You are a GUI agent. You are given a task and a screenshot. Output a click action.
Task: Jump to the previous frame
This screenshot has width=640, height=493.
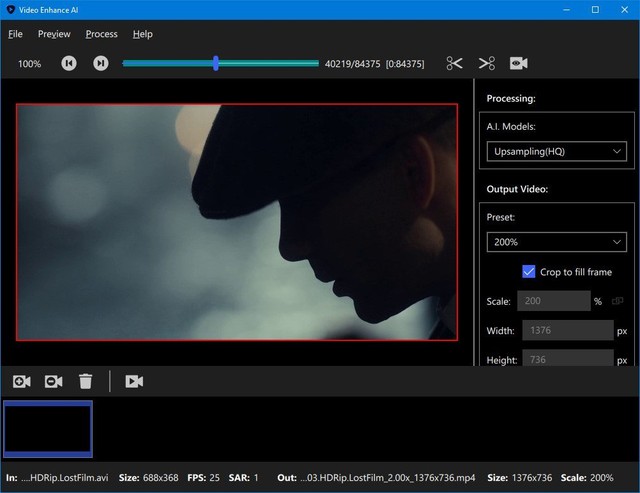69,63
